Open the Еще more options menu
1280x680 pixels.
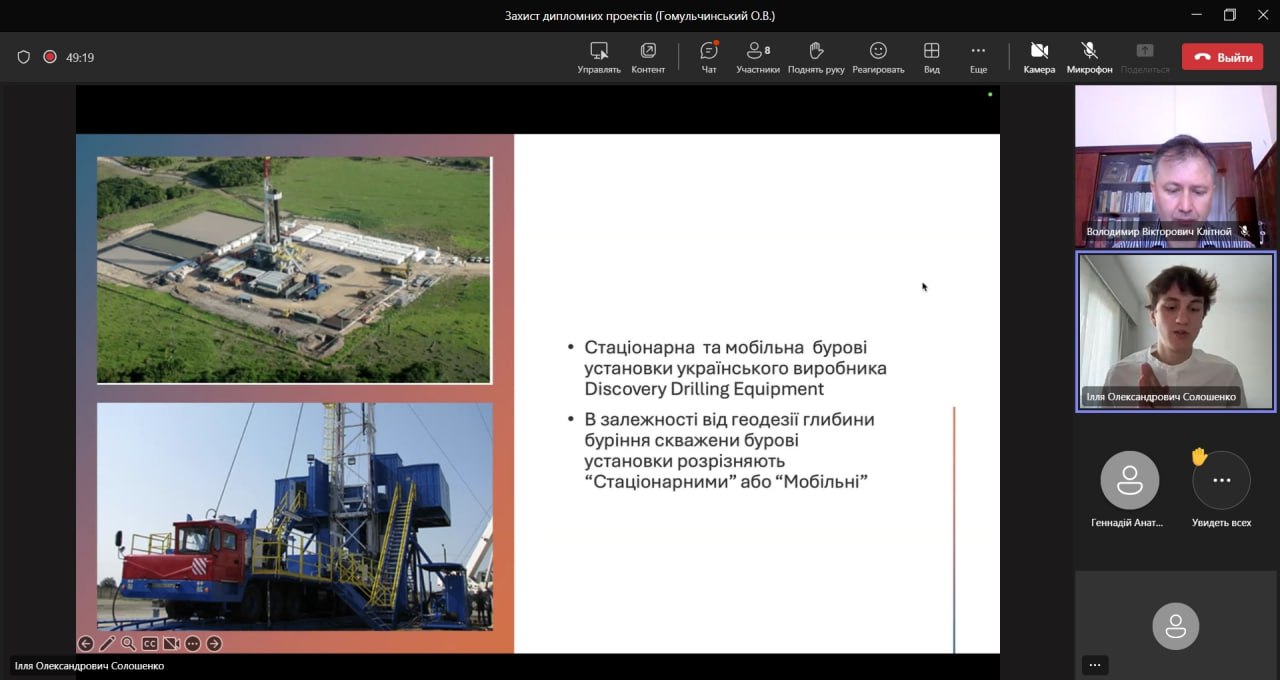point(978,57)
